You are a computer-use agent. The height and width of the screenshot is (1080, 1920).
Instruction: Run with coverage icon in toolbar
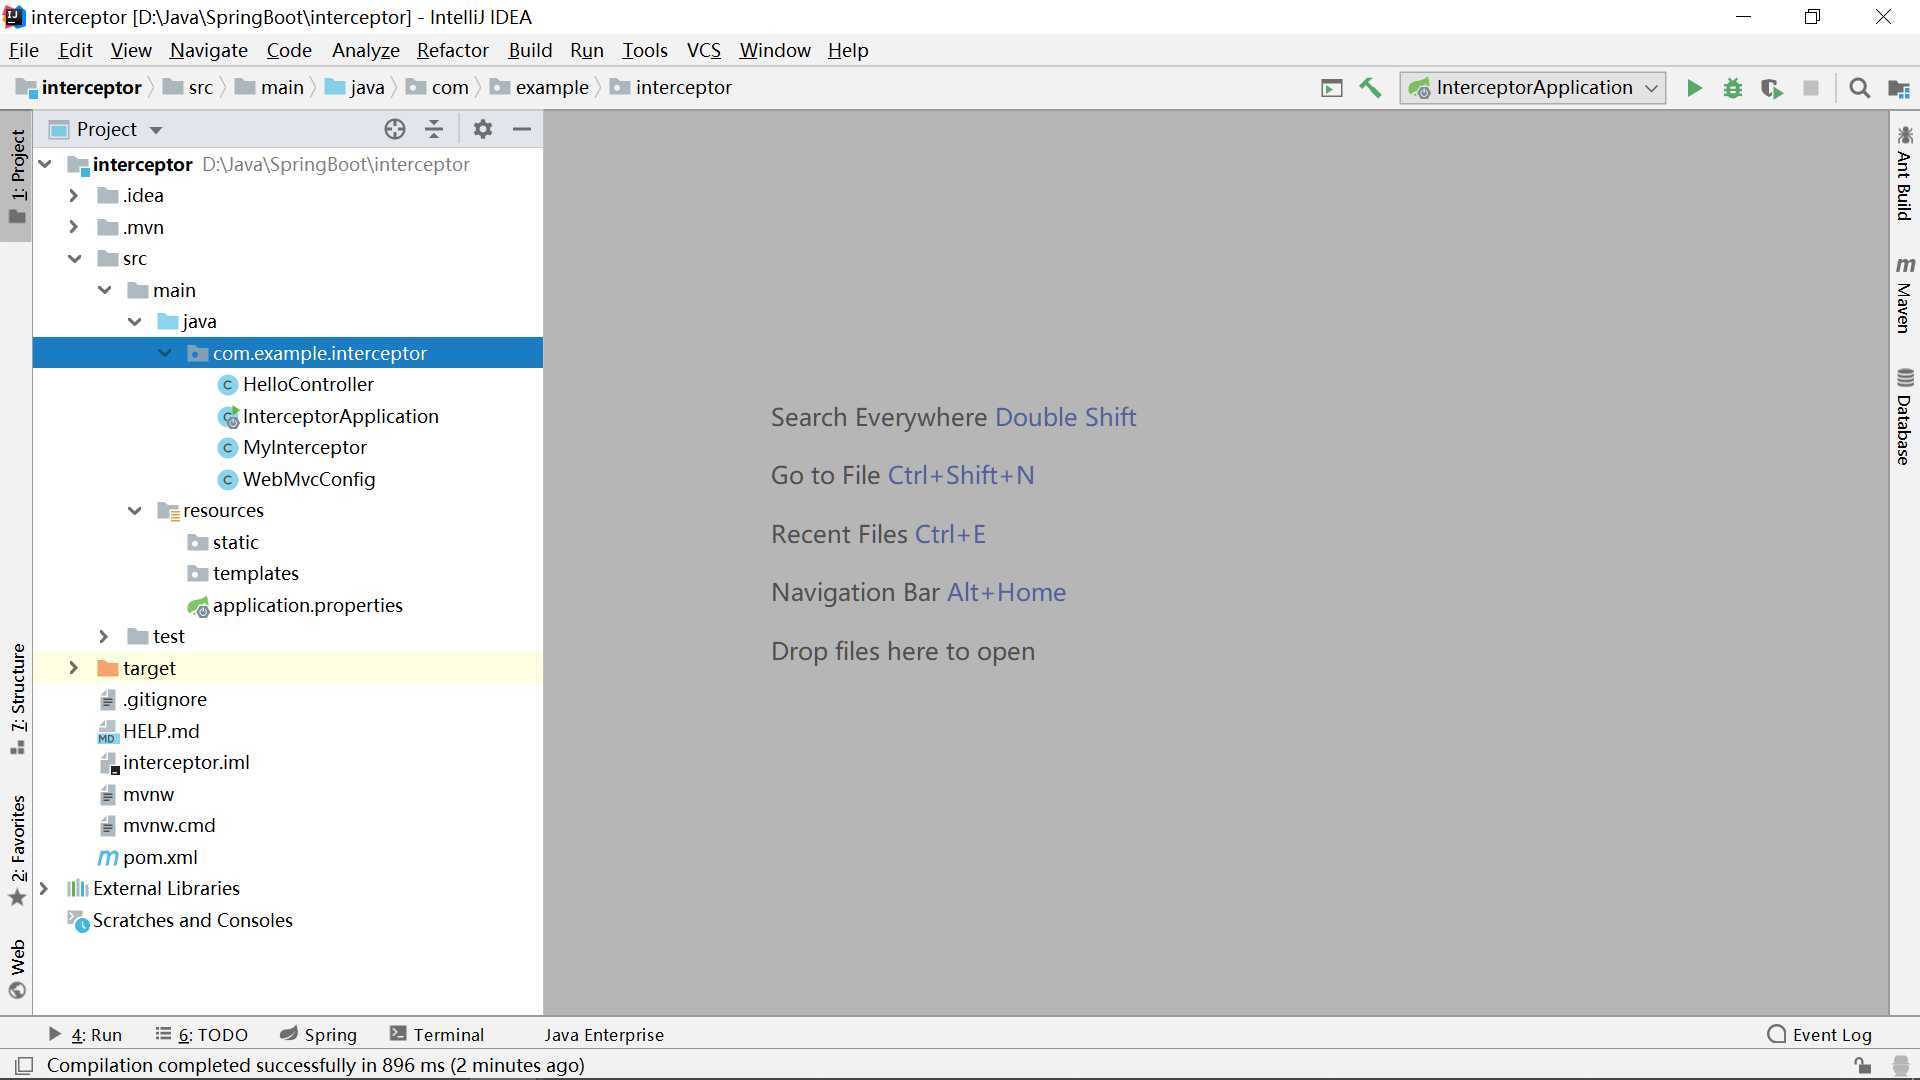coord(1772,88)
